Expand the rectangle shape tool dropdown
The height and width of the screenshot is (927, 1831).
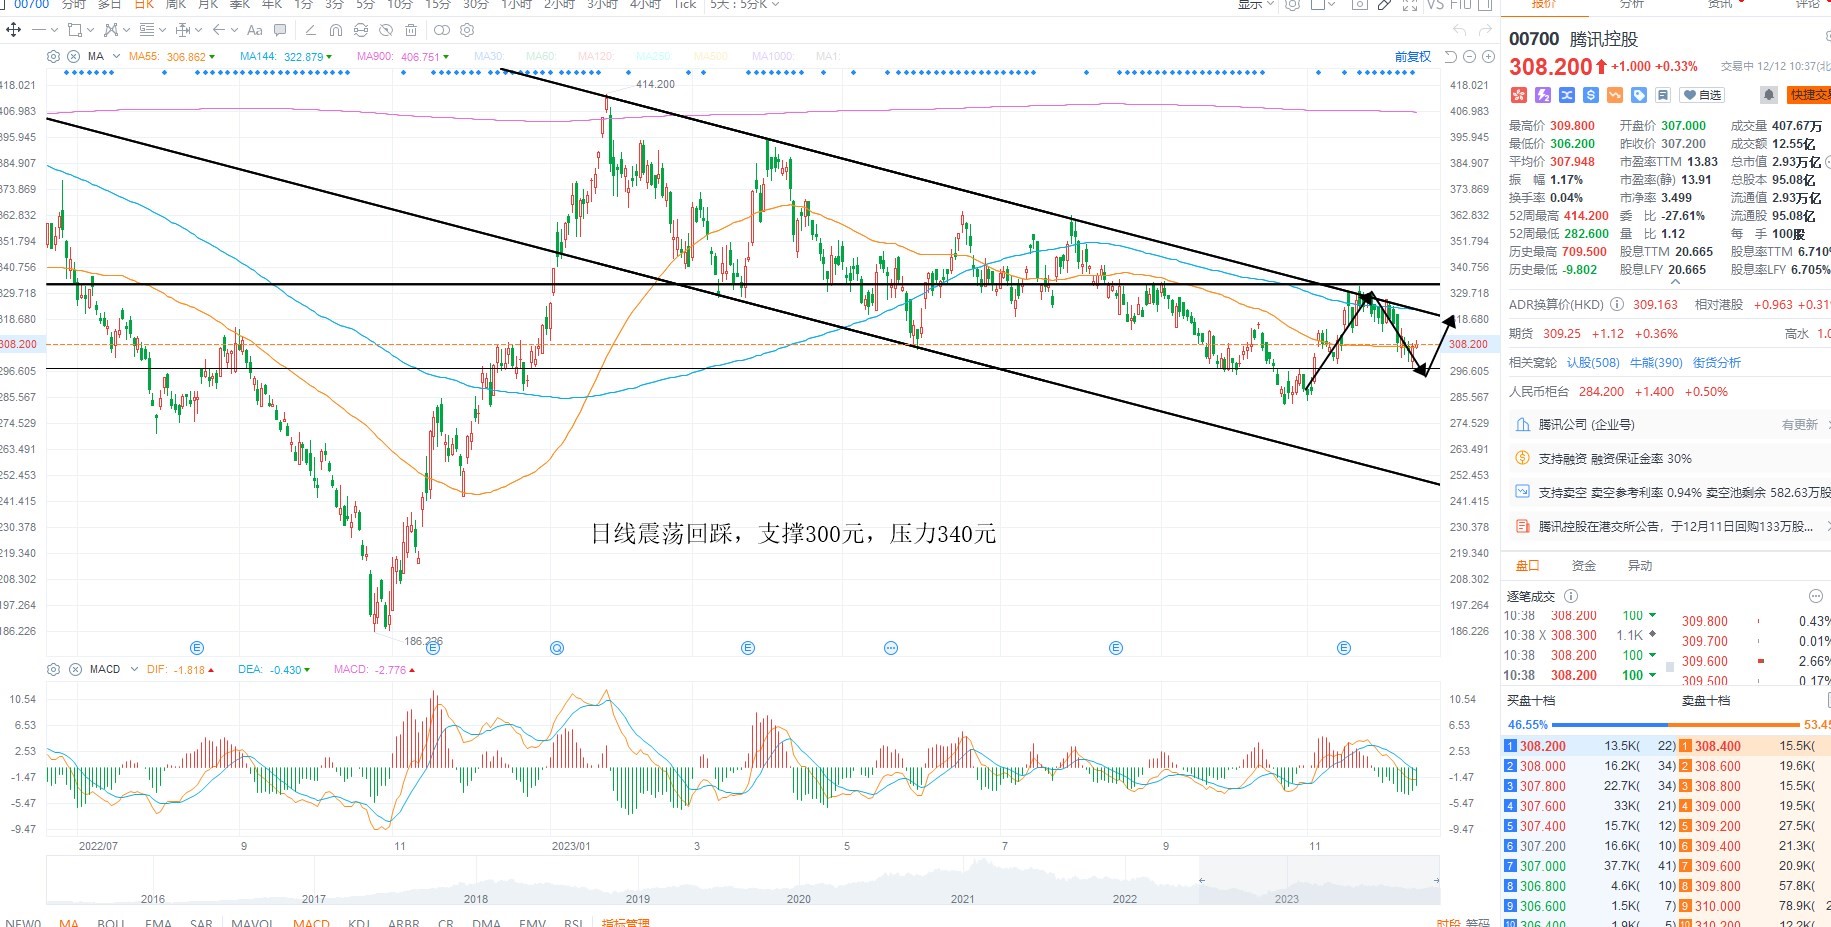click(x=90, y=30)
